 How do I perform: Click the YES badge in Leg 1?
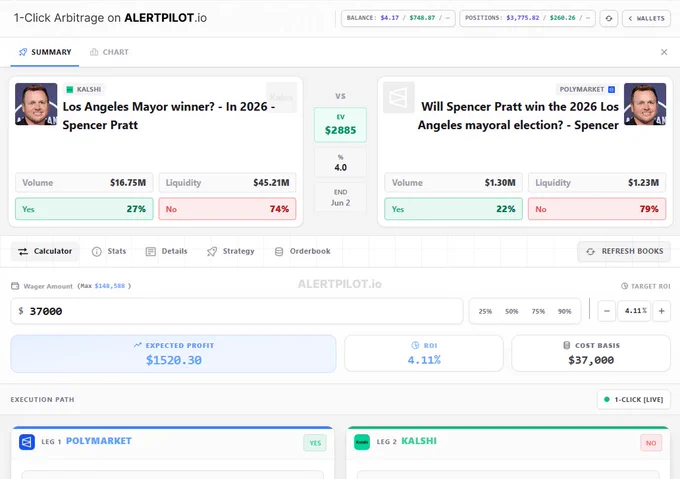click(315, 443)
